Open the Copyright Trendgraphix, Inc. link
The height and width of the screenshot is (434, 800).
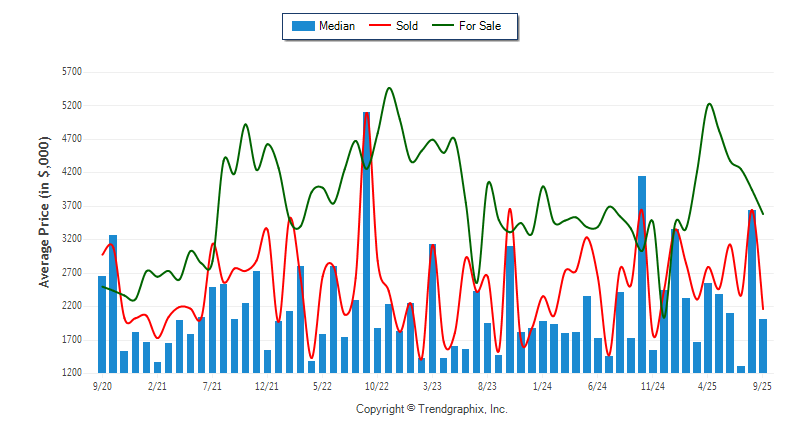tap(432, 410)
